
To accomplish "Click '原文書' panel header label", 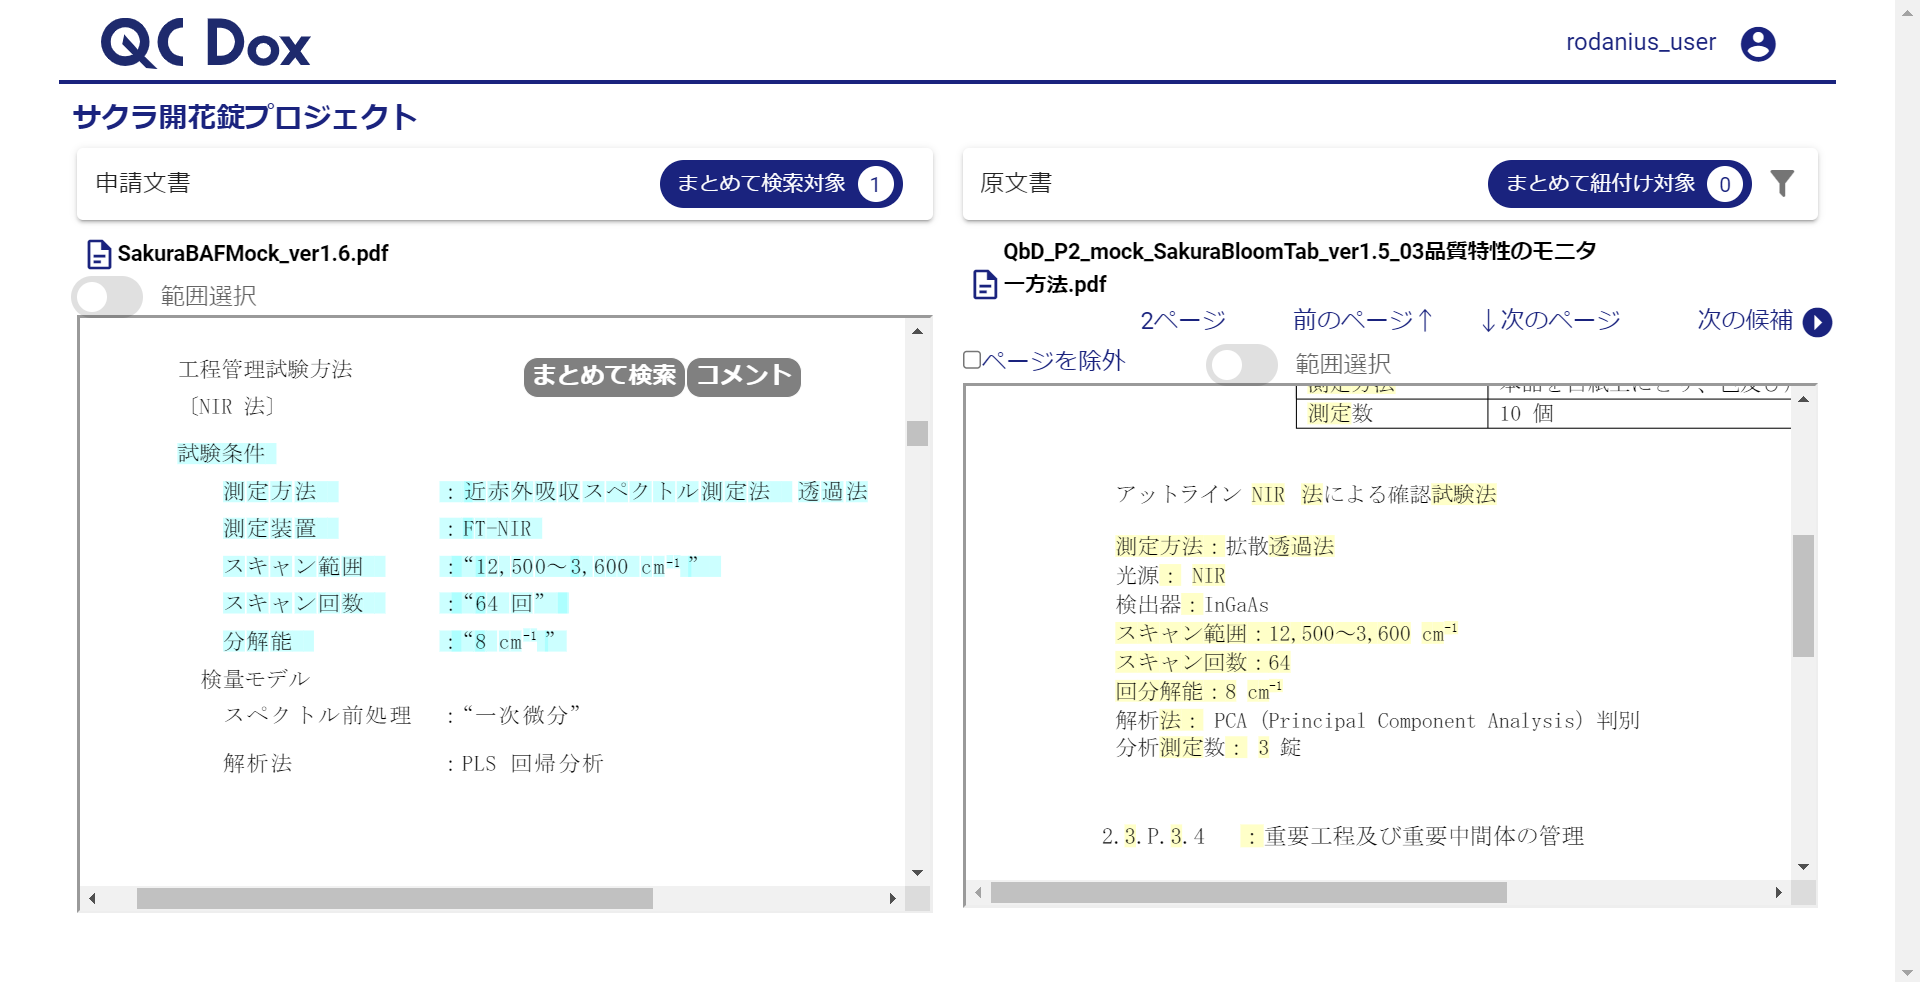I will click(x=1016, y=183).
